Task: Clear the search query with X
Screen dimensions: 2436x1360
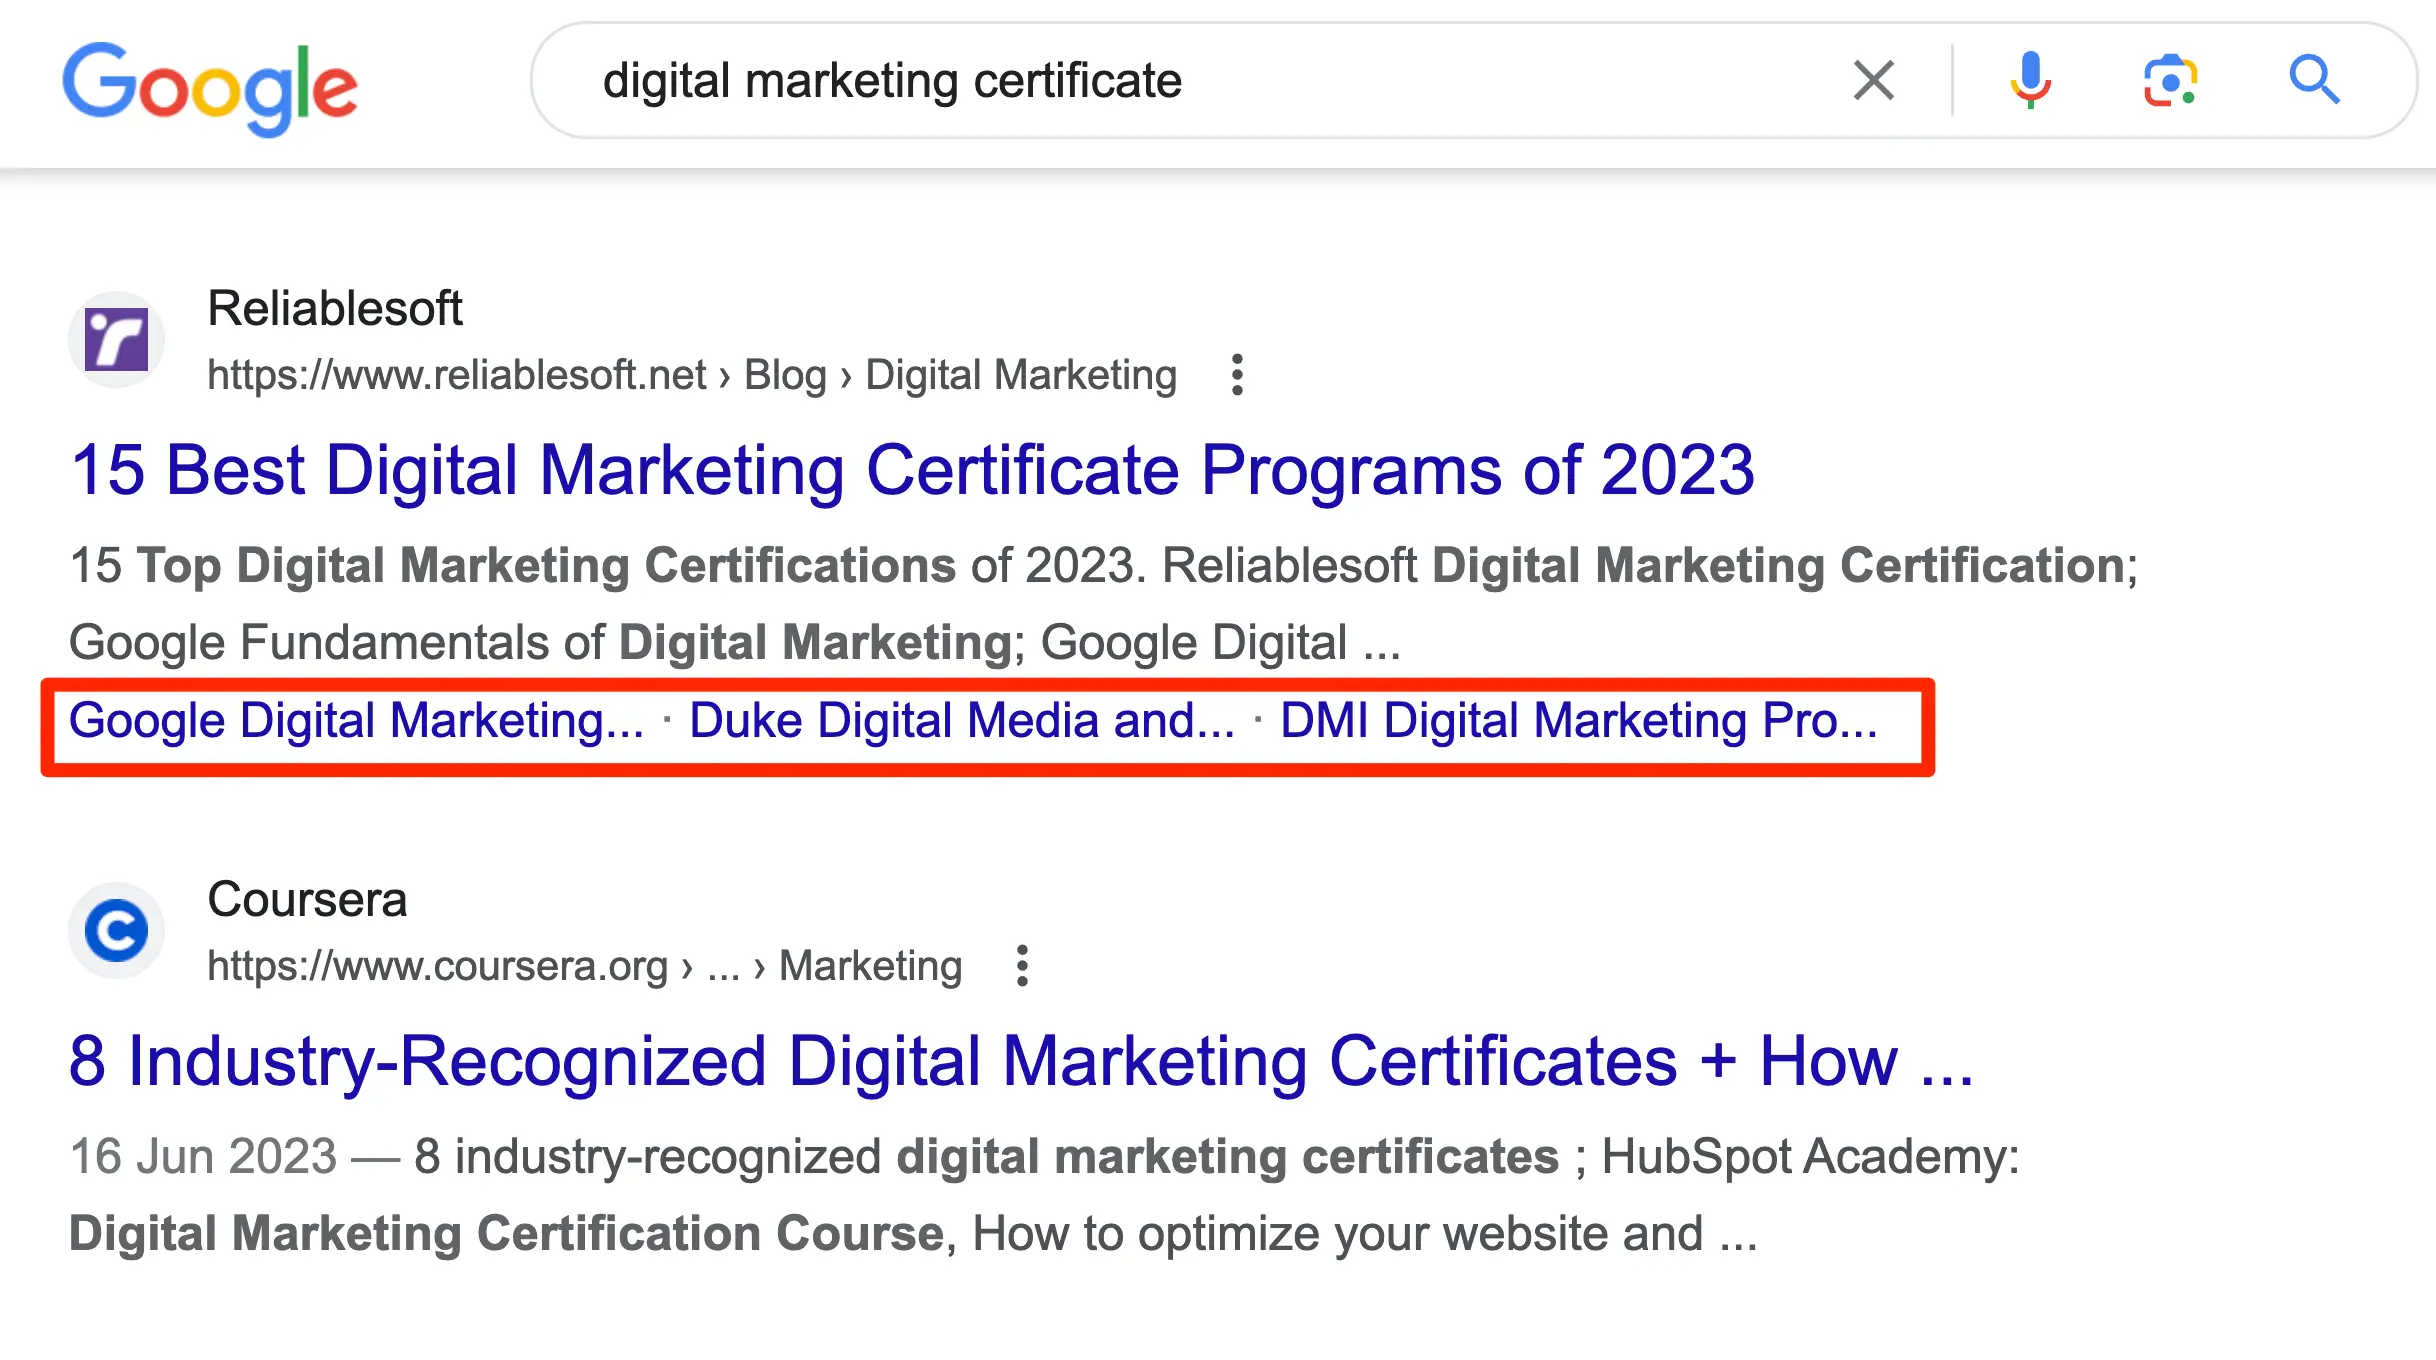Action: pos(1873,81)
